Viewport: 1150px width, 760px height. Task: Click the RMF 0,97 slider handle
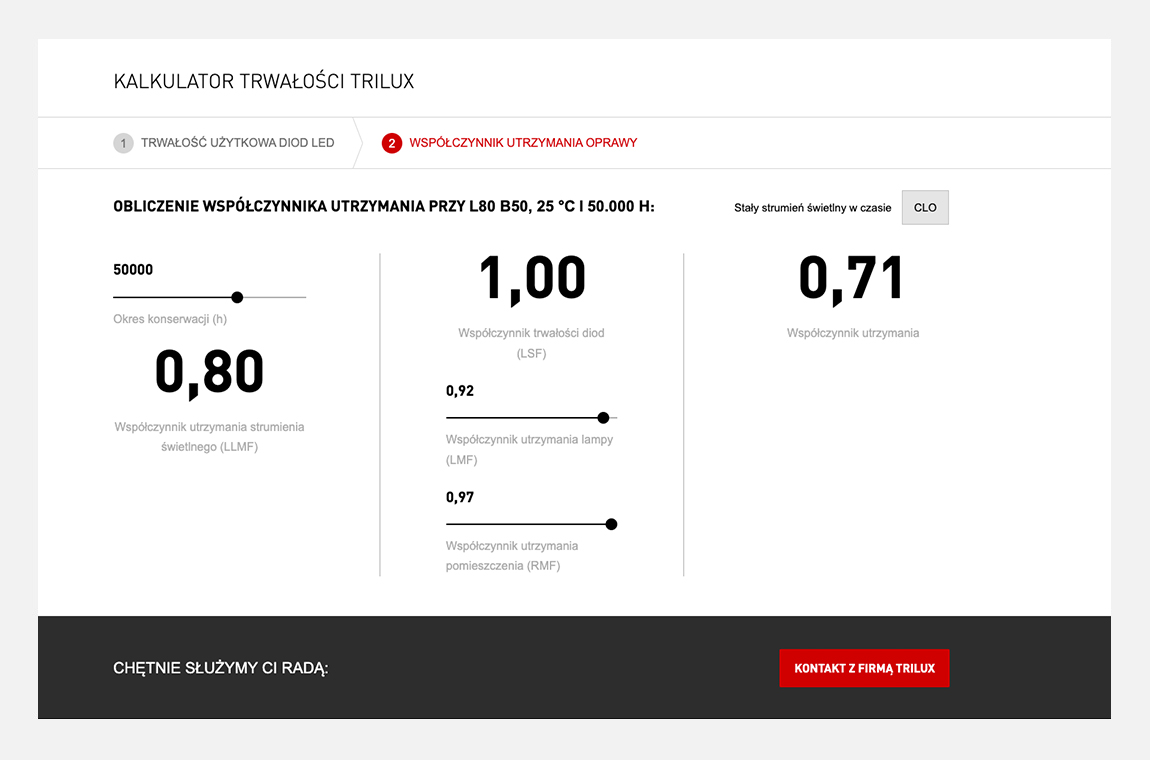611,524
